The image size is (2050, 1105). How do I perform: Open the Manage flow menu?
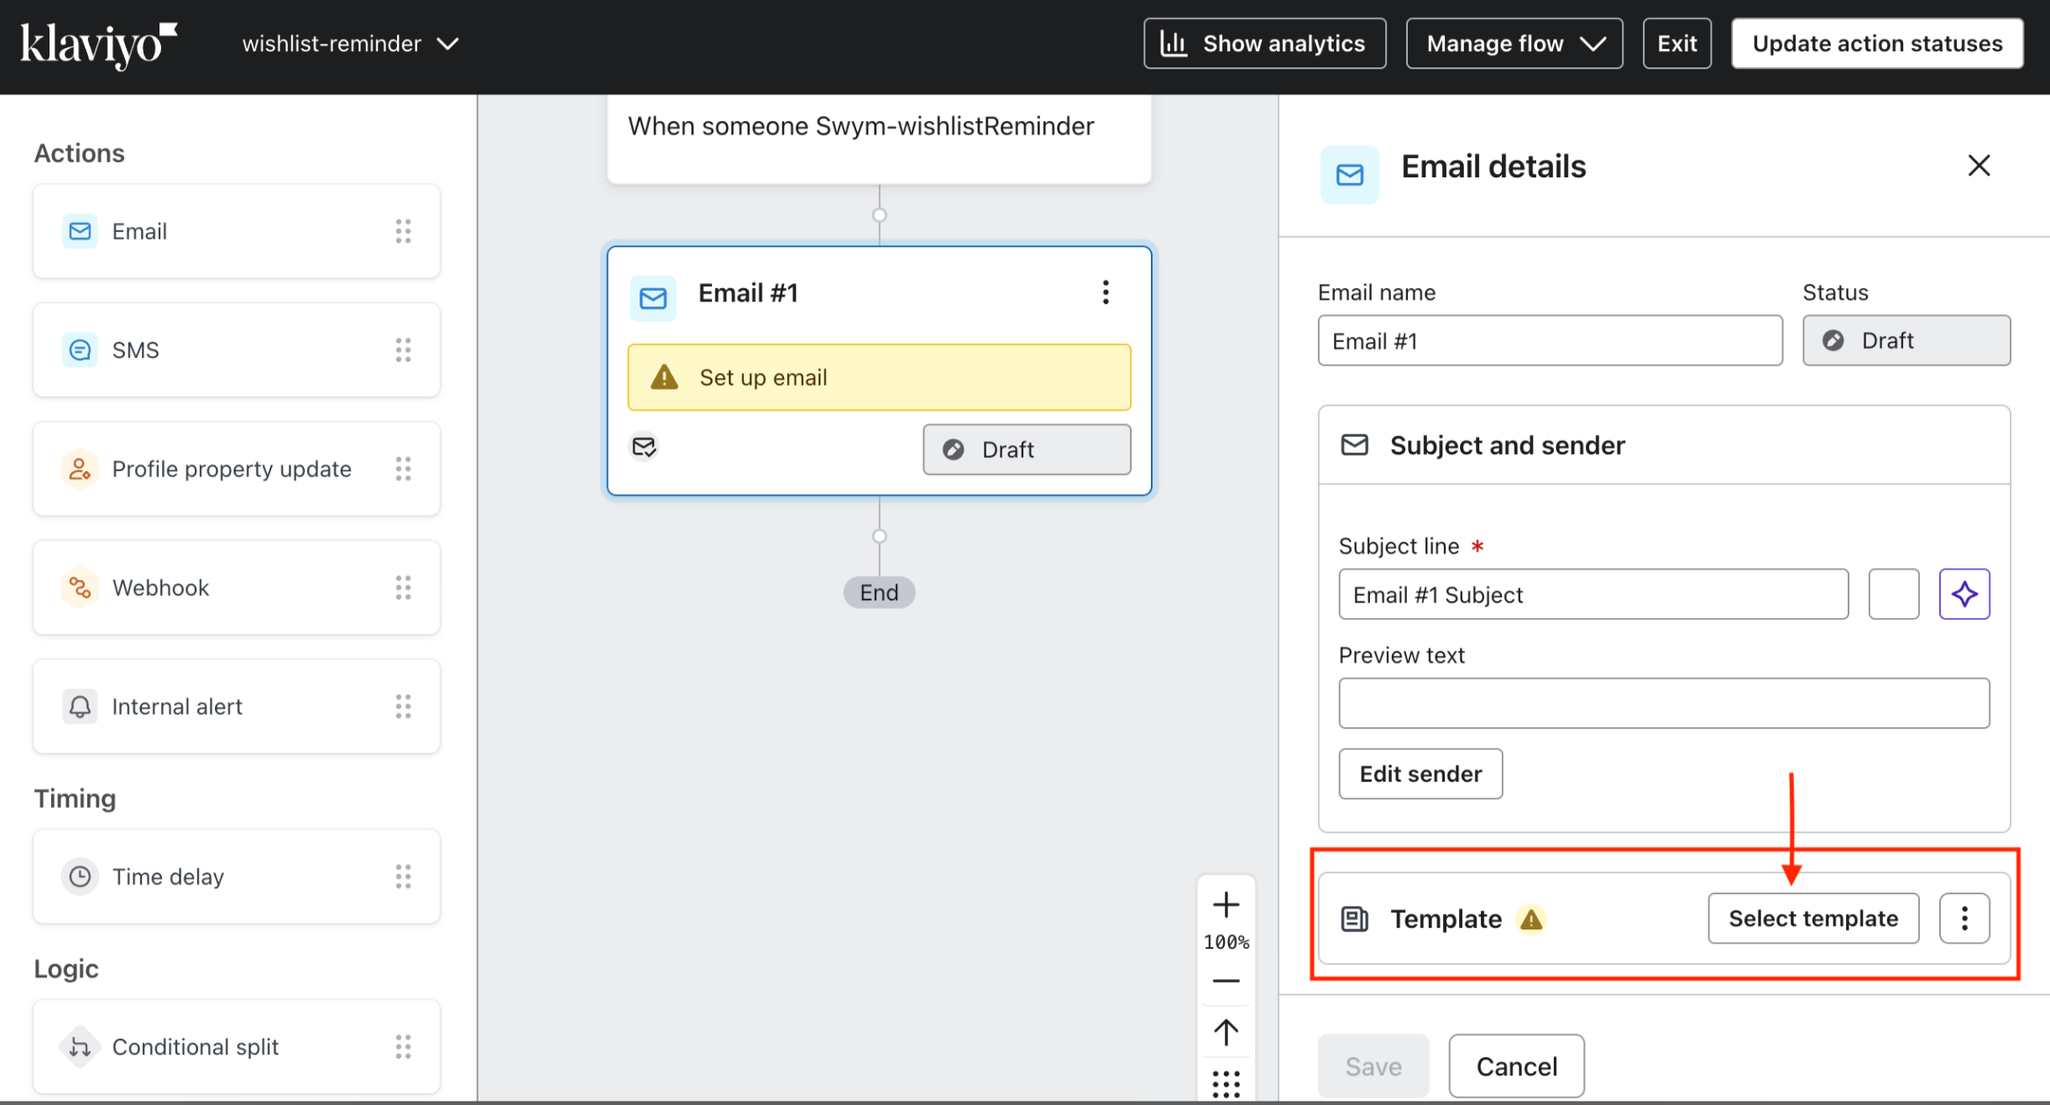1514,44
